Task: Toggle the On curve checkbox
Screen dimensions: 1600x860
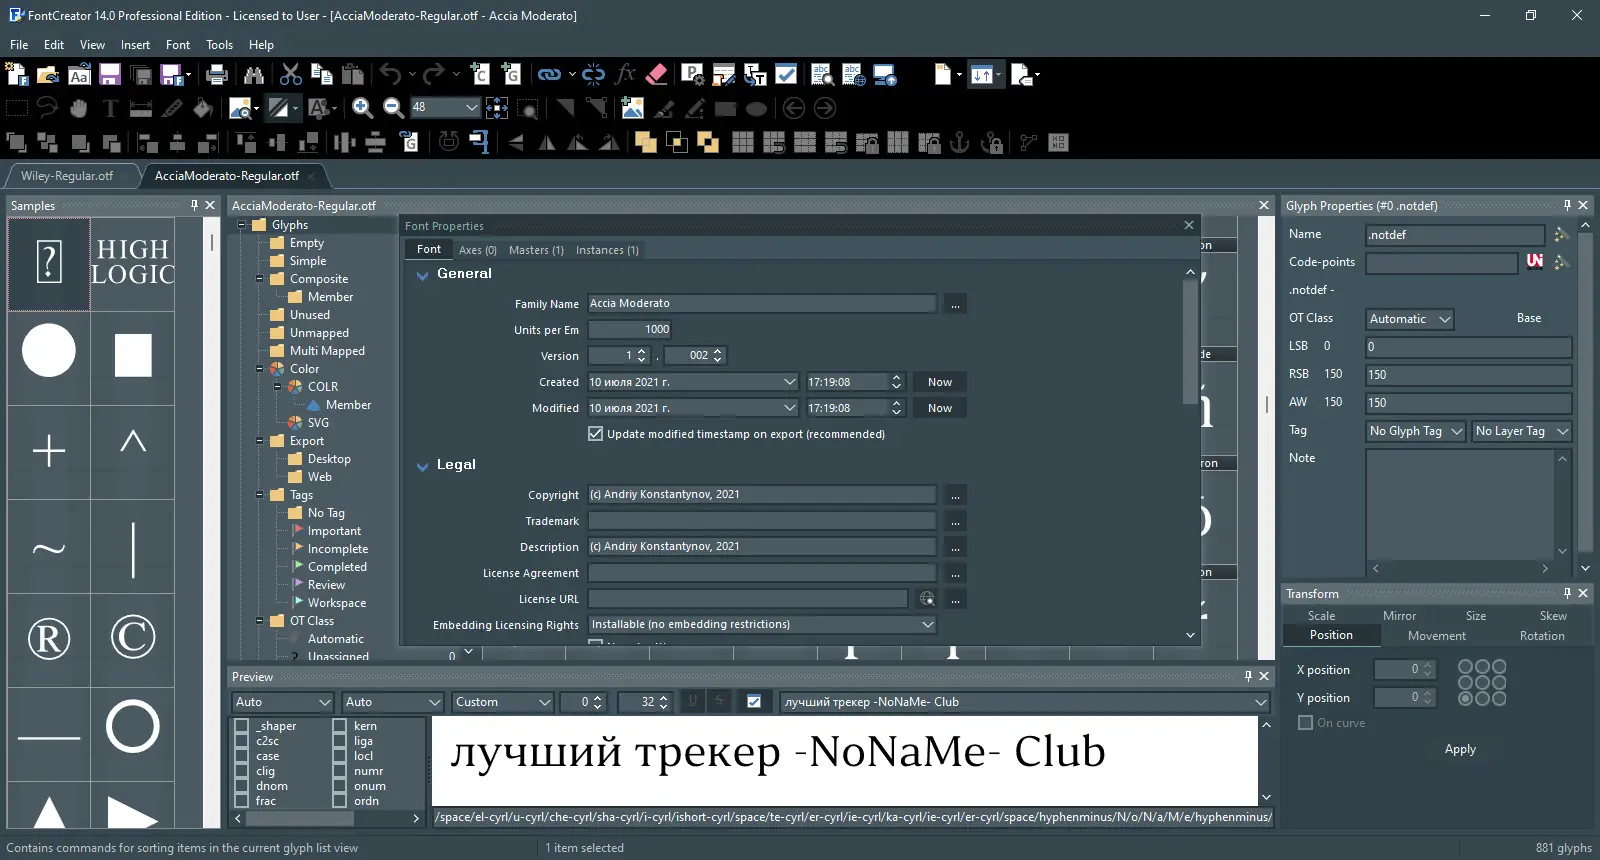Action: [1305, 723]
